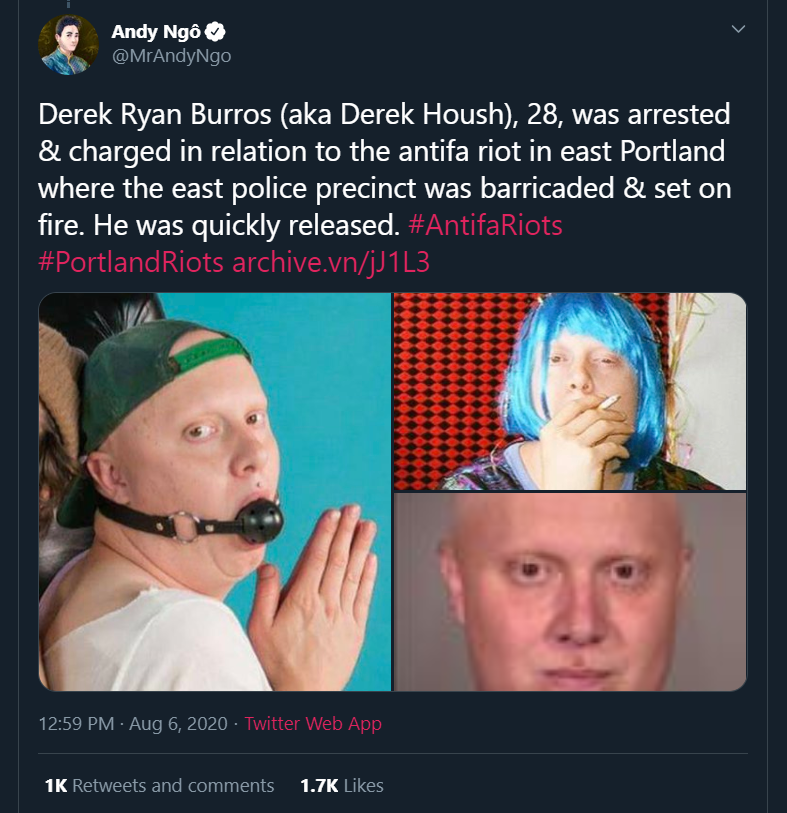The image size is (787, 813).
Task: Visit the @MrAndyNgo handle link
Action: [172, 55]
